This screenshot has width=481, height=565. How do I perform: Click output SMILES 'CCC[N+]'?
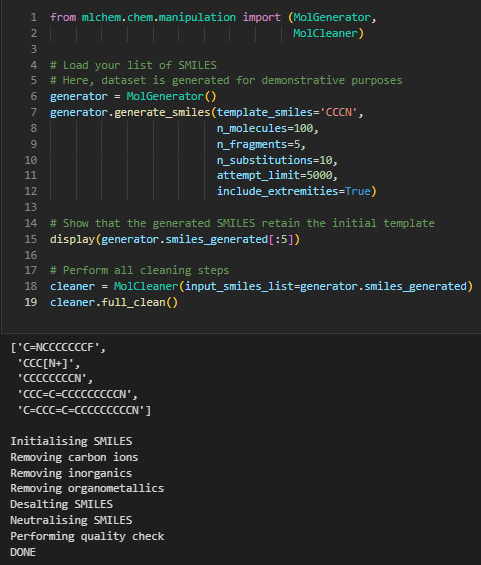[x=48, y=363]
